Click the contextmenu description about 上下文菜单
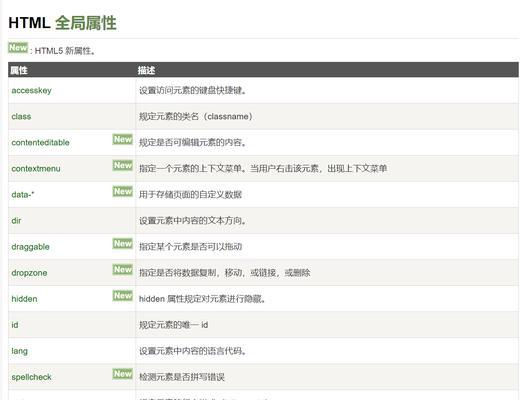Viewport: 522px width, 400px height. (263, 169)
